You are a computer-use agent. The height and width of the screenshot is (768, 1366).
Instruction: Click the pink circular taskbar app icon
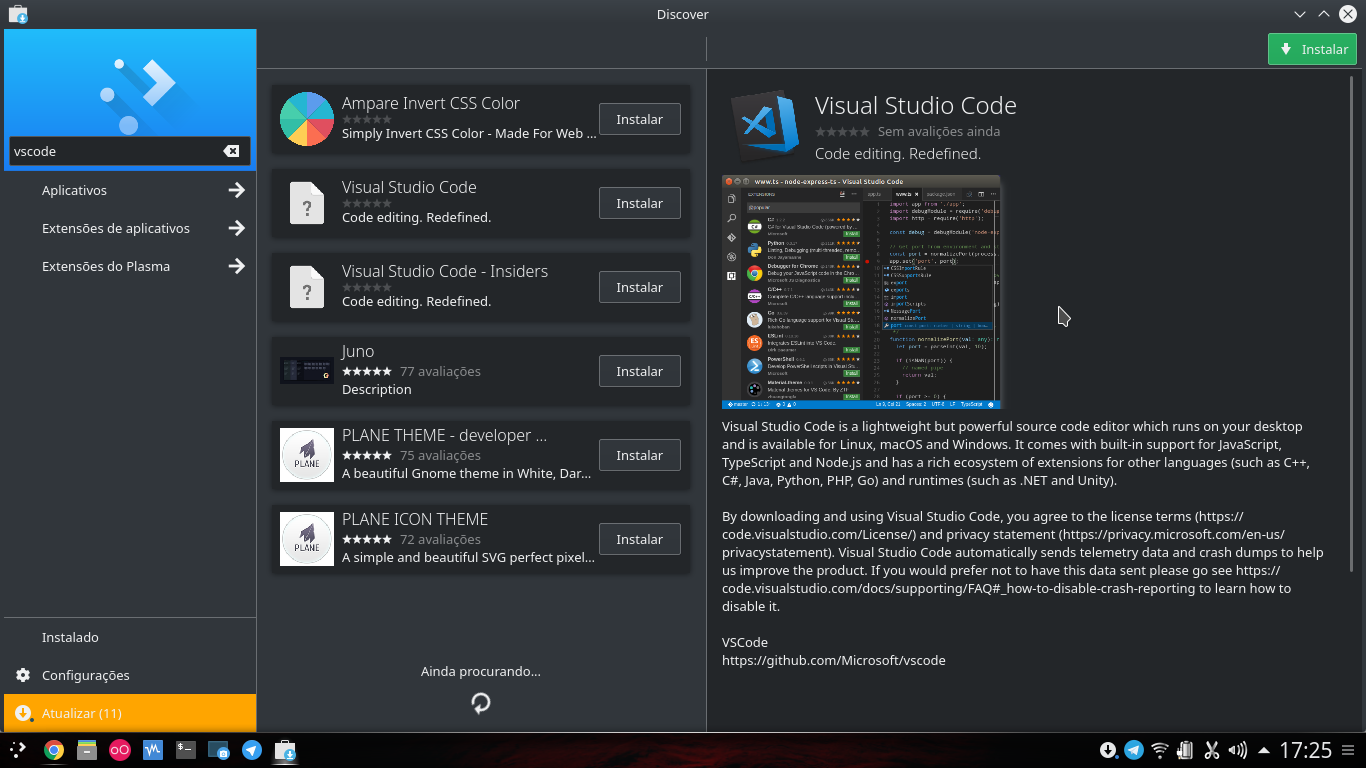(120, 749)
